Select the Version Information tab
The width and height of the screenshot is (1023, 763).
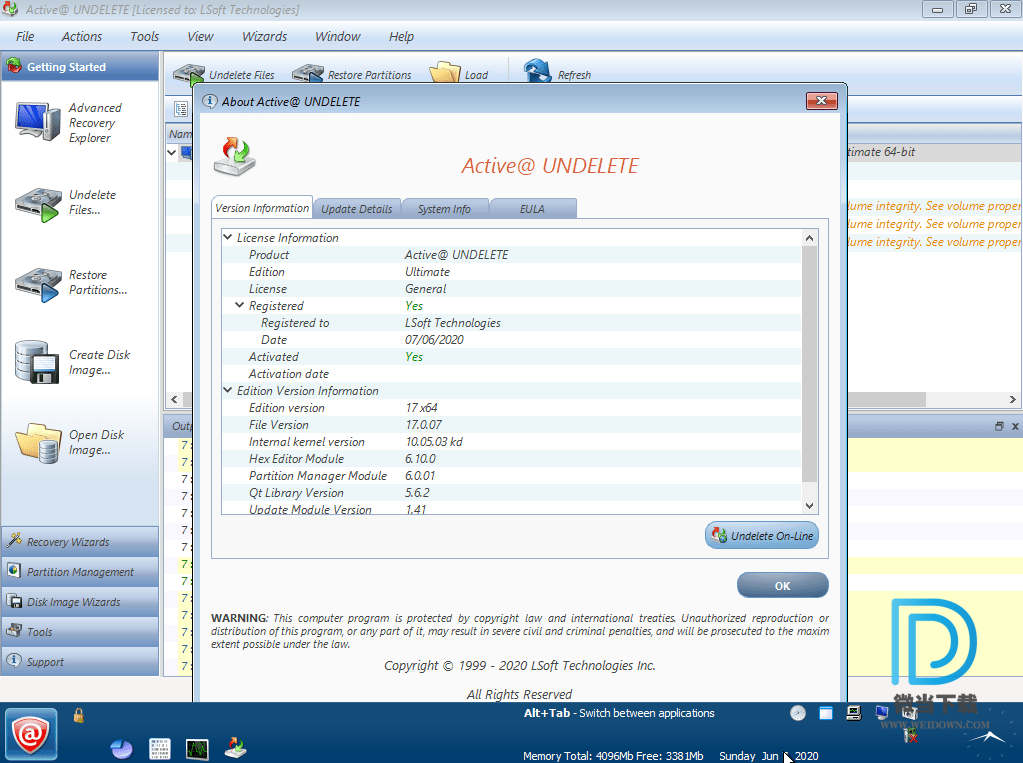262,208
